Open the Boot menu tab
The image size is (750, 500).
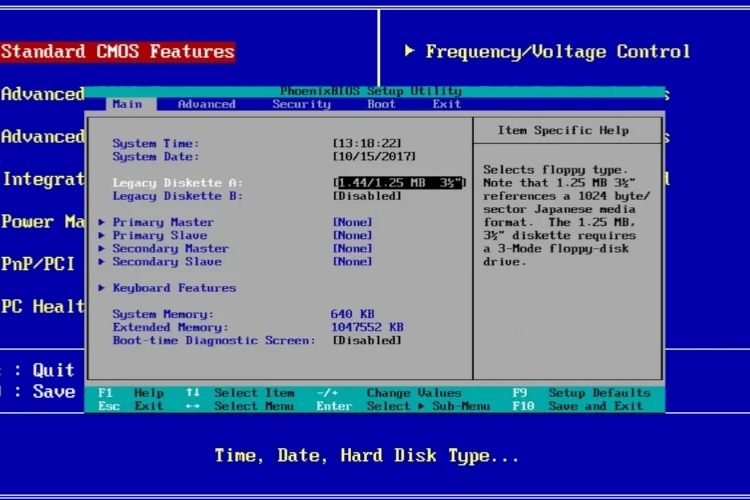click(x=381, y=104)
